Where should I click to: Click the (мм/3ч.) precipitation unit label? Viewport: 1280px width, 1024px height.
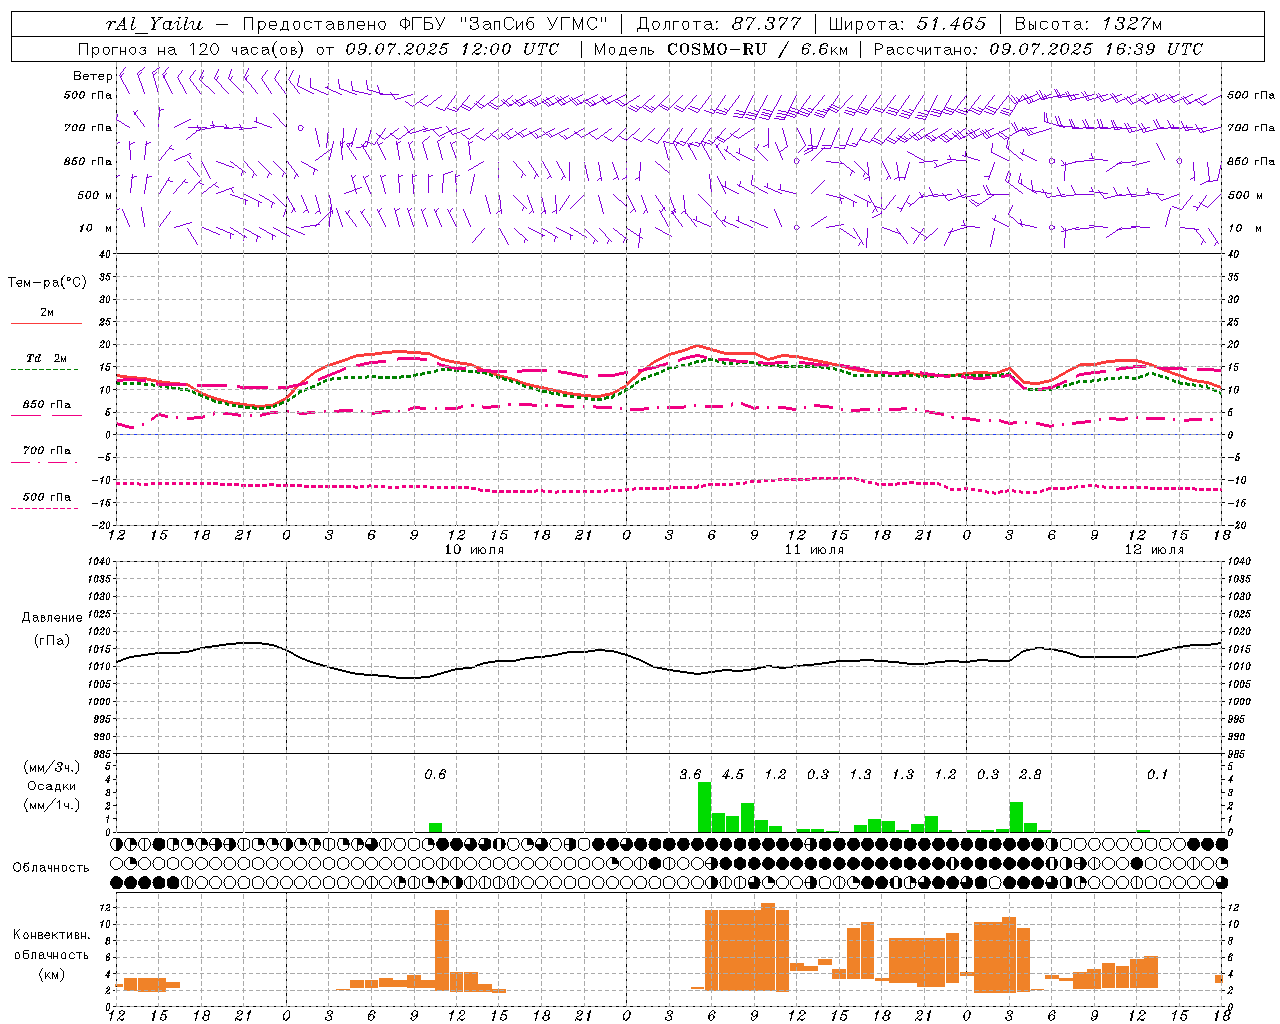click(50, 767)
